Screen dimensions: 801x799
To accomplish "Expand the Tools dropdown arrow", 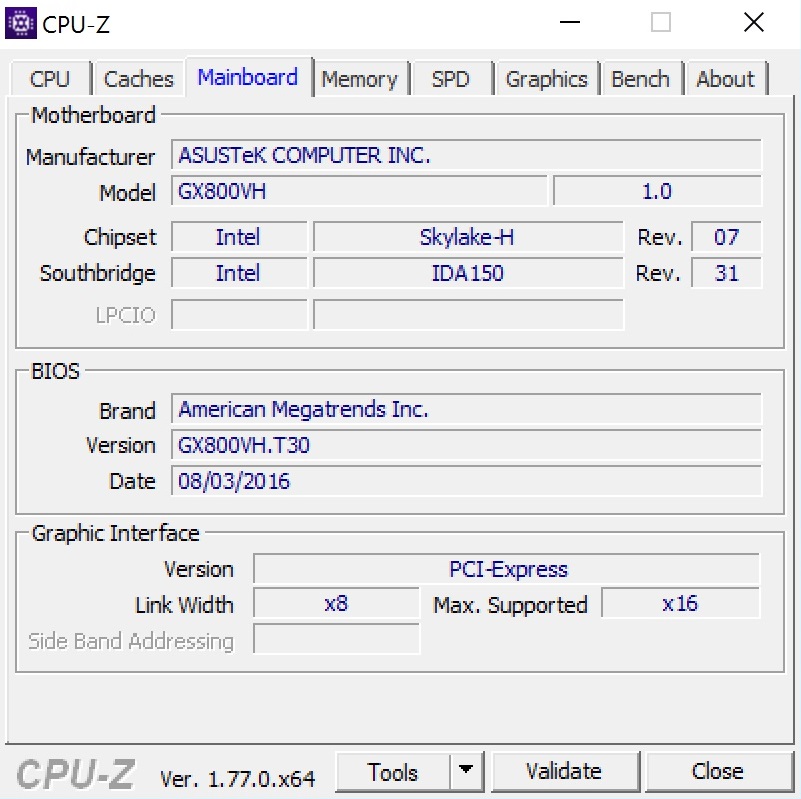I will point(465,772).
